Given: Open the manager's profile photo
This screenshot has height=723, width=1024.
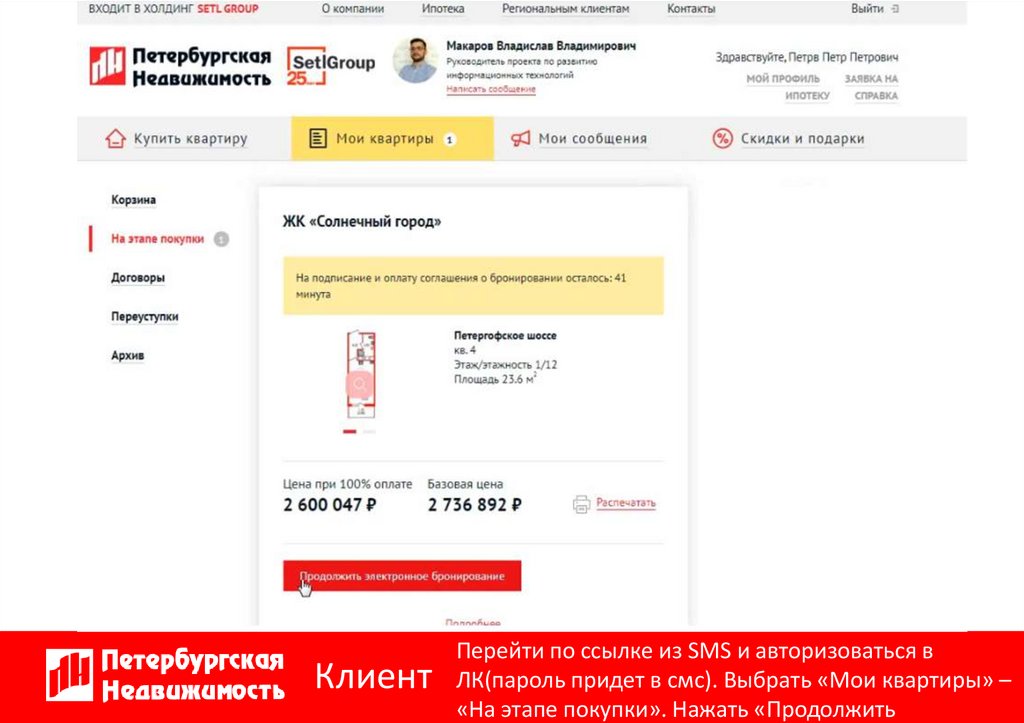Looking at the screenshot, I should (415, 60).
